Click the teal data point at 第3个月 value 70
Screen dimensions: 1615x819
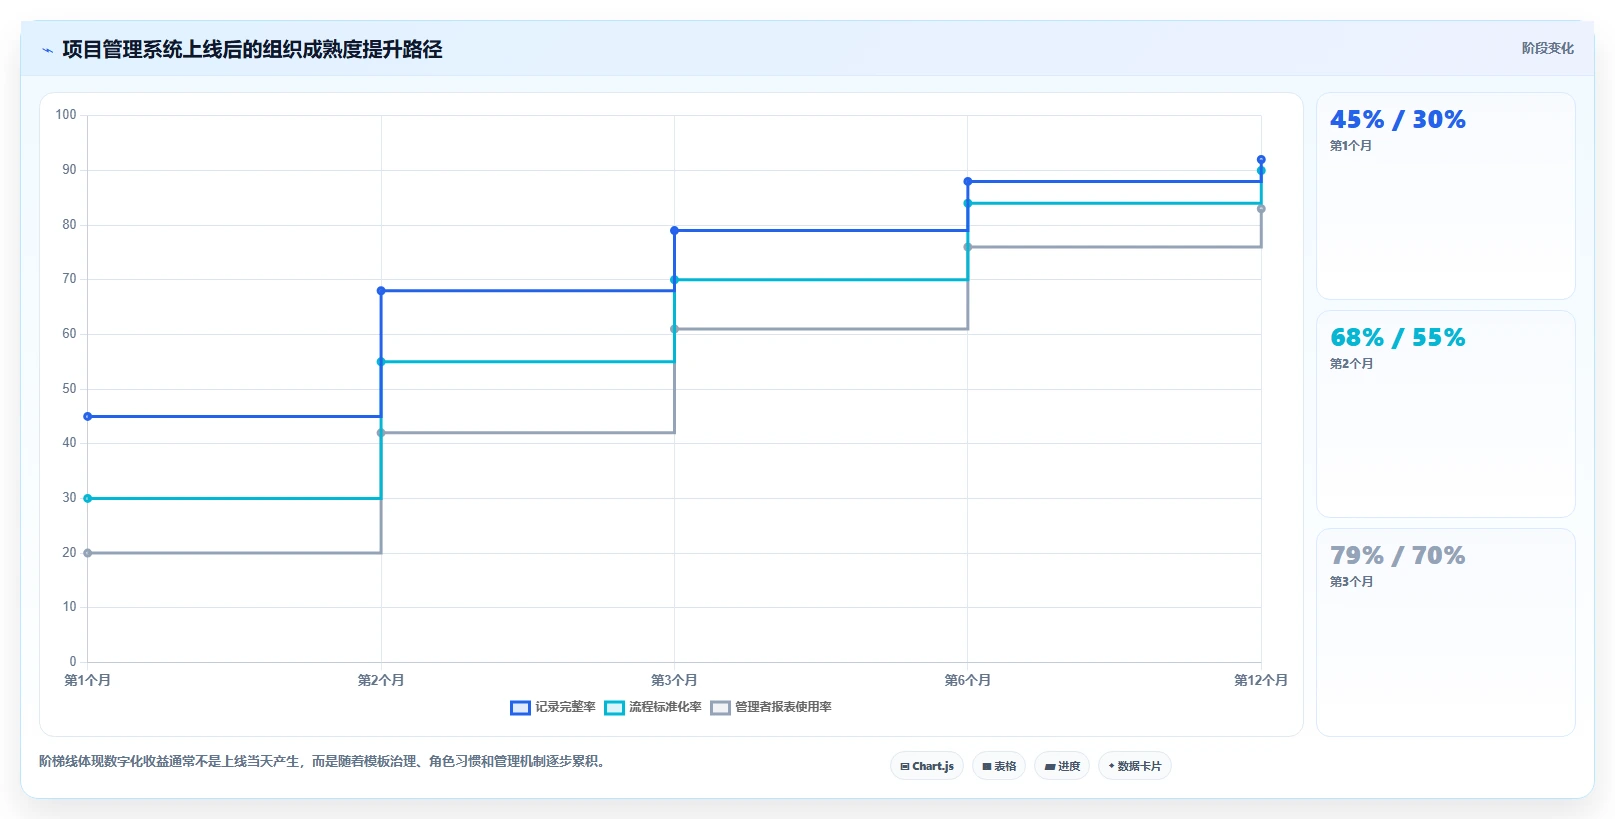point(674,280)
